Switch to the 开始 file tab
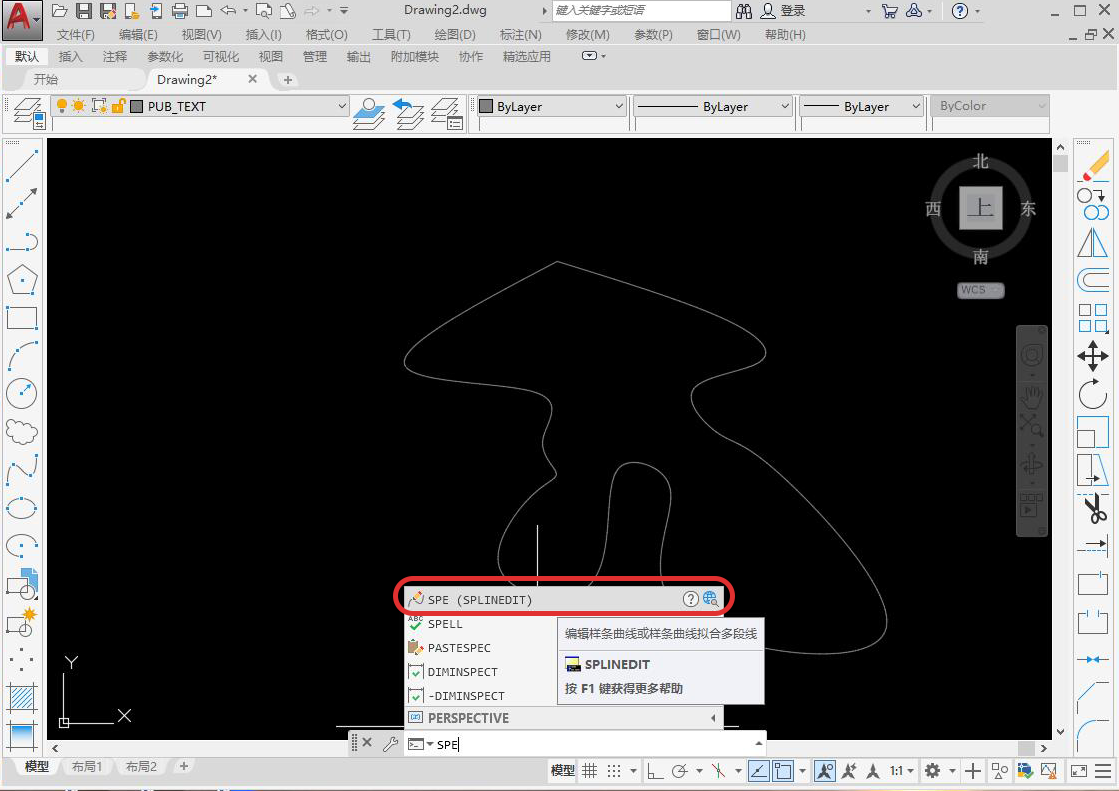The height and width of the screenshot is (791, 1119). (46, 79)
